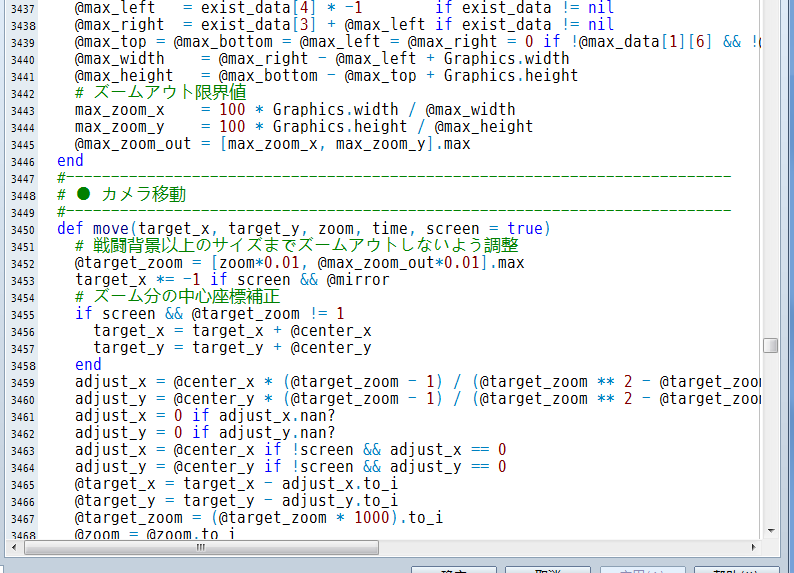Click the comment '# ズーム分の中心座標補正'
Viewport: 794px width, 573px height.
[177, 297]
